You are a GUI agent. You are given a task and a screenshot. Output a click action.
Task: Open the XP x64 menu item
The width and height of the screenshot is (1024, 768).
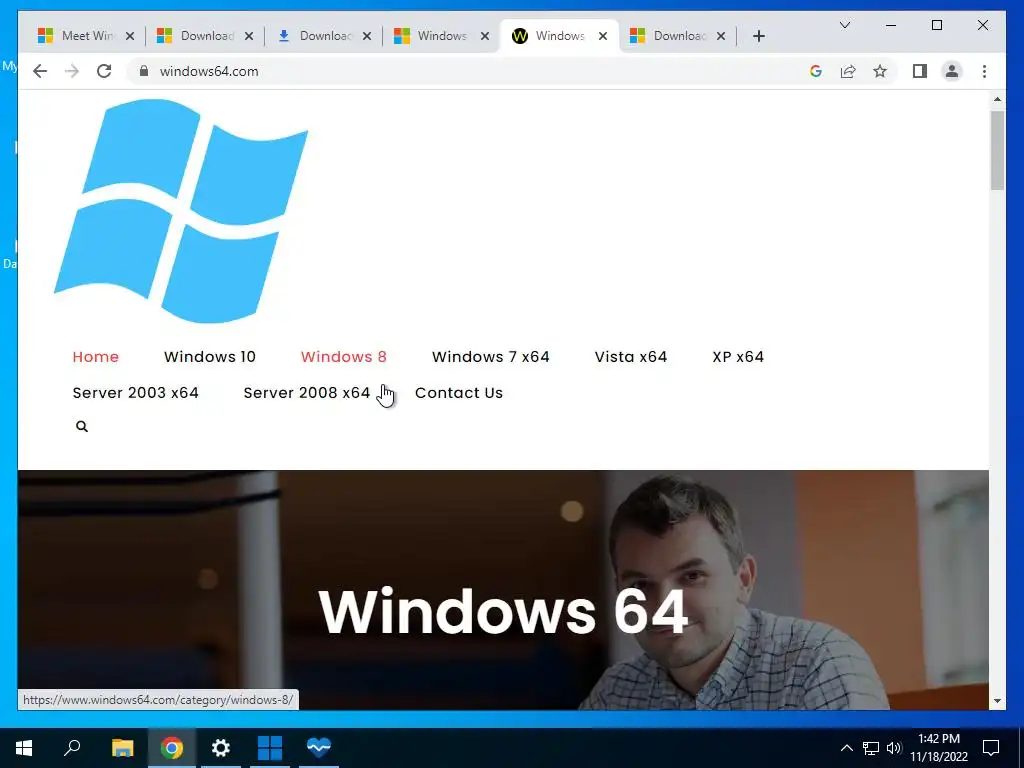(738, 357)
